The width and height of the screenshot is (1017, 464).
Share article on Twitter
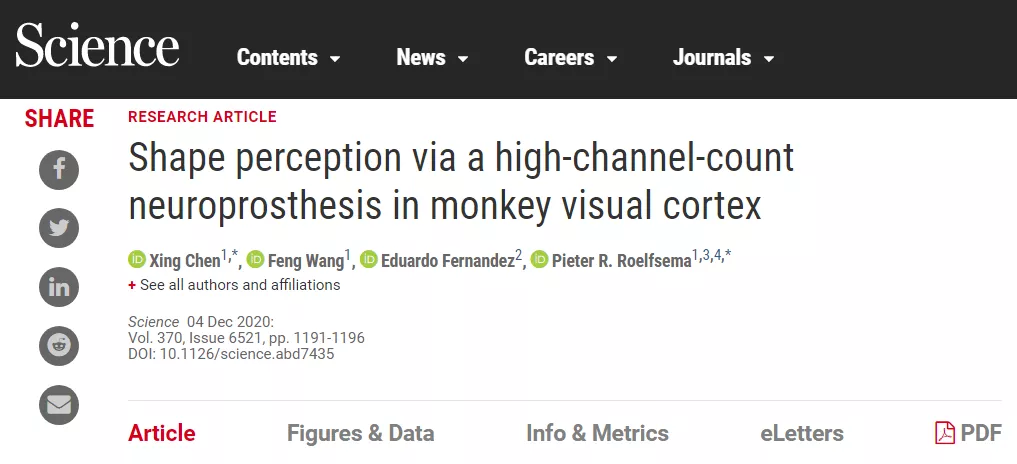tap(59, 228)
